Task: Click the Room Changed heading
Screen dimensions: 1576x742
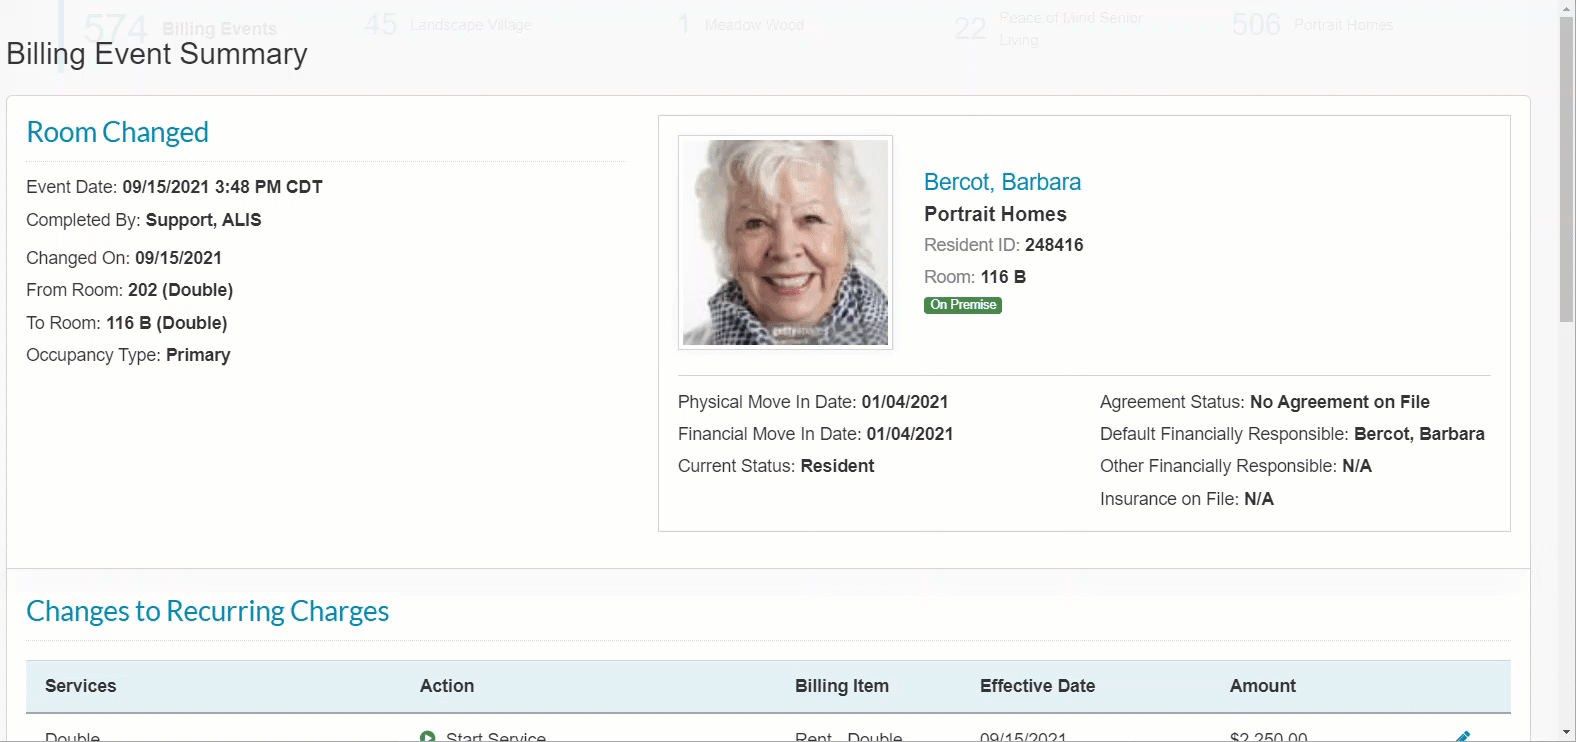Action: (x=117, y=132)
